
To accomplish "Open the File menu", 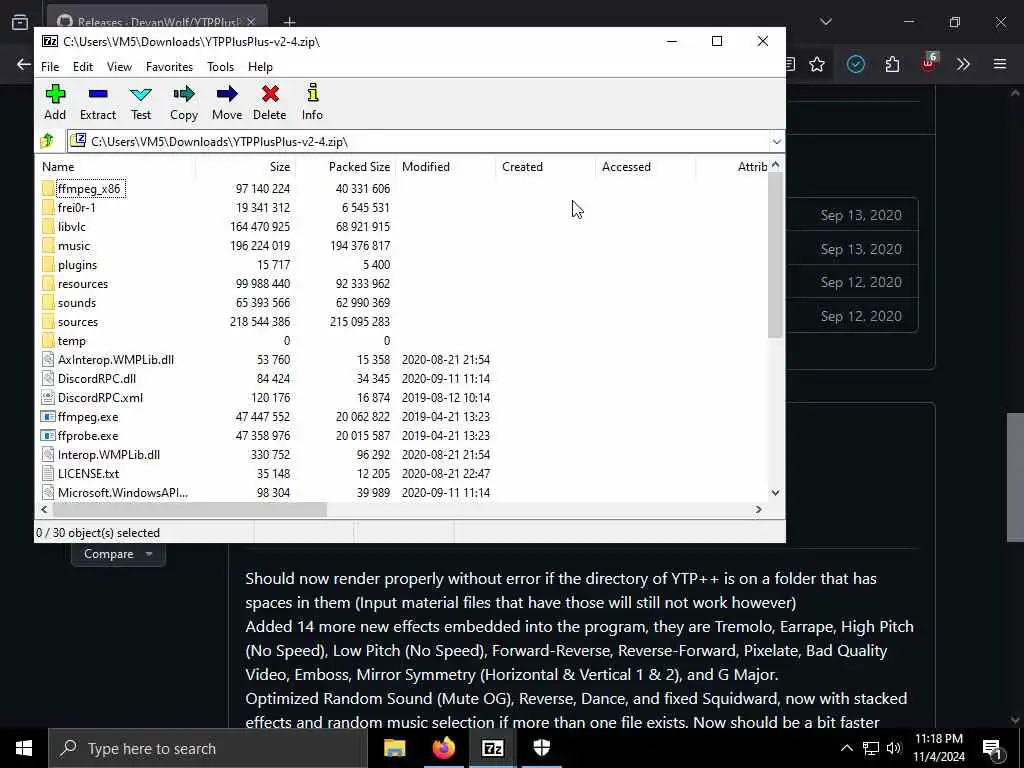I will point(50,67).
